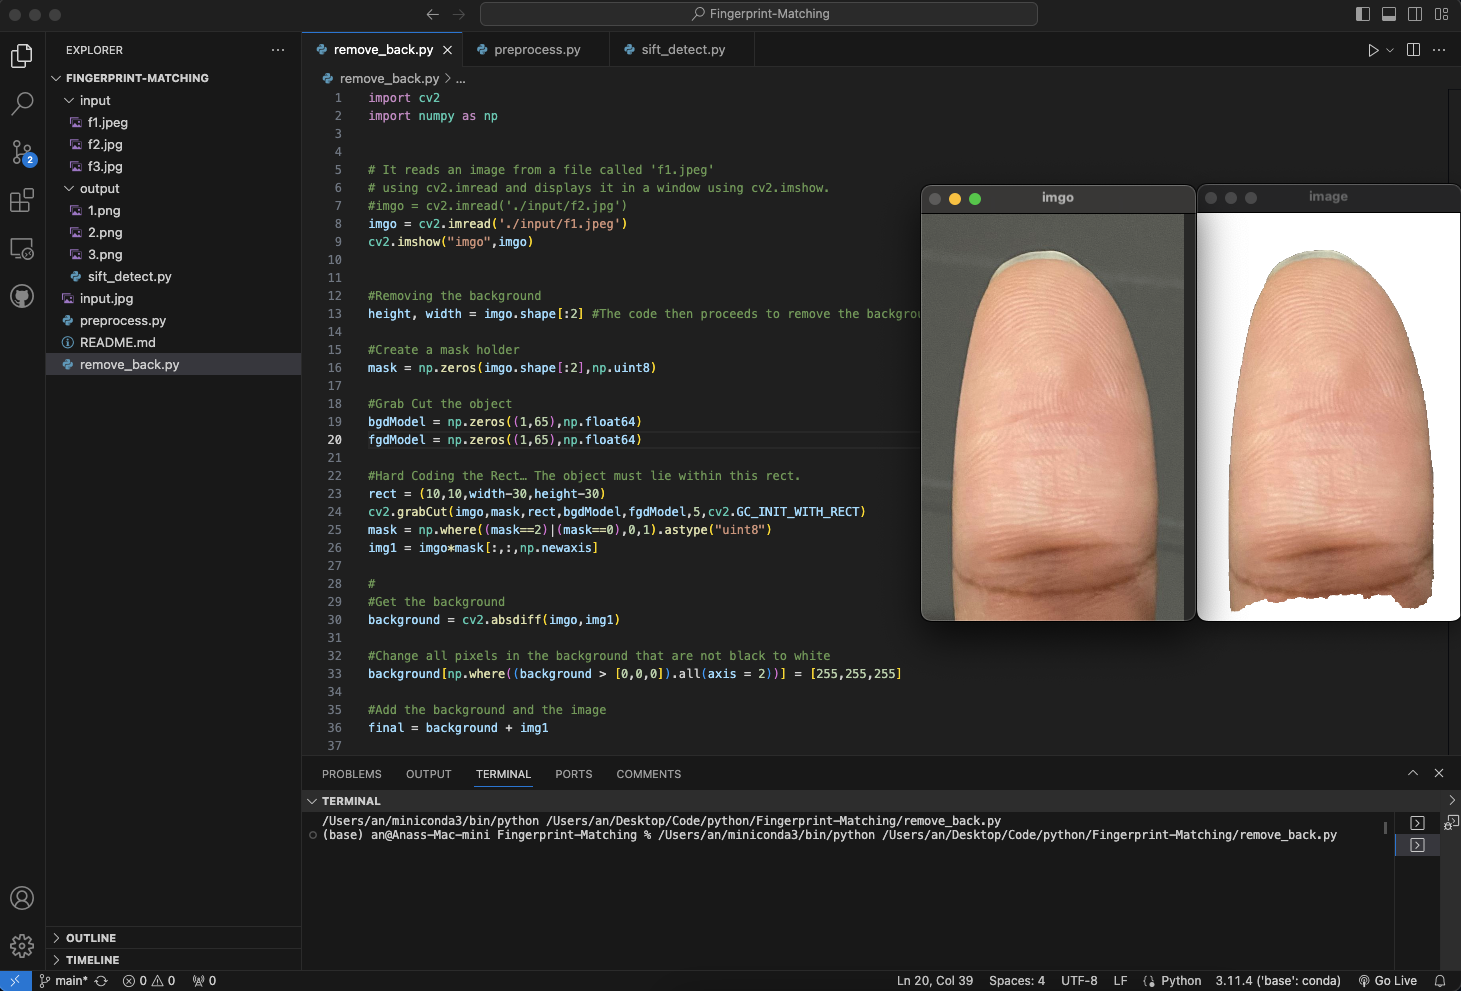The width and height of the screenshot is (1461, 991).
Task: Open the Accounts icon
Action: [22, 898]
